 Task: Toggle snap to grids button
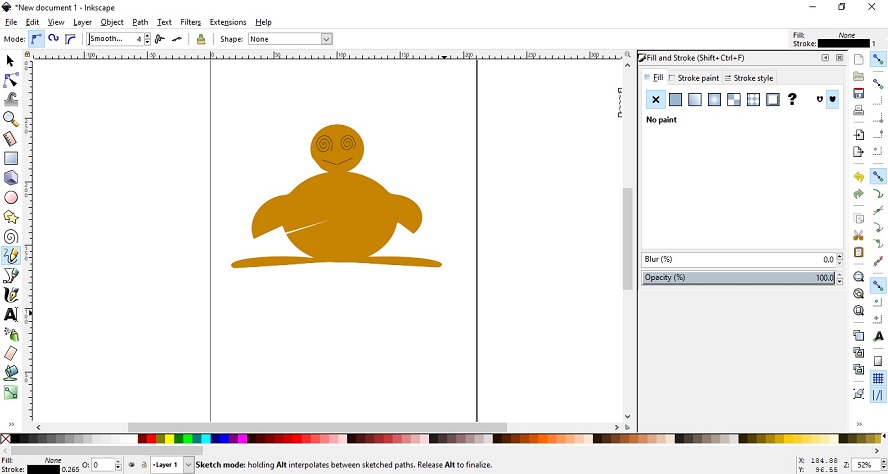[x=878, y=378]
